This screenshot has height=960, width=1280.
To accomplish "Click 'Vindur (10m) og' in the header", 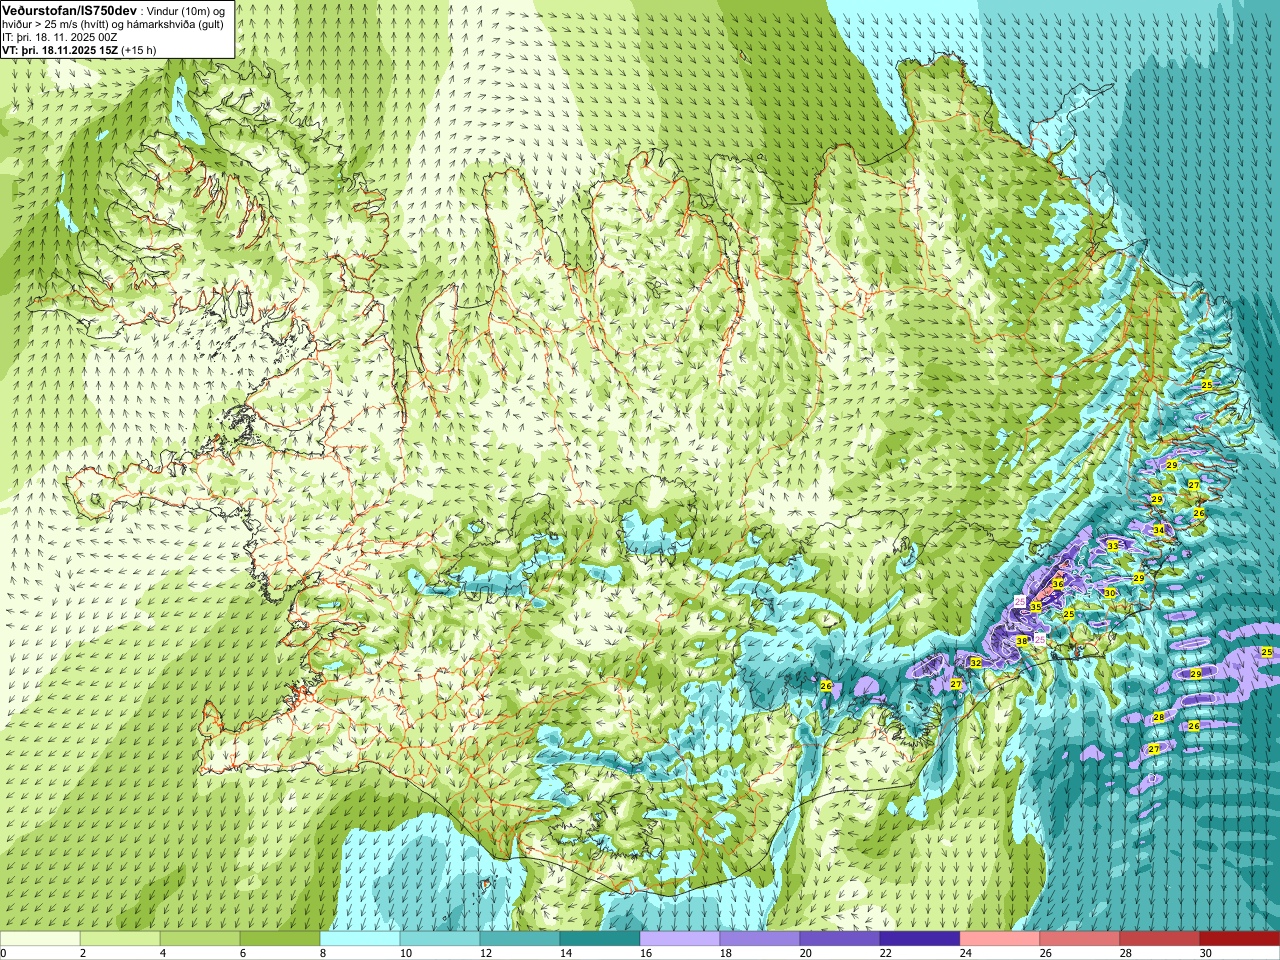I will [186, 10].
